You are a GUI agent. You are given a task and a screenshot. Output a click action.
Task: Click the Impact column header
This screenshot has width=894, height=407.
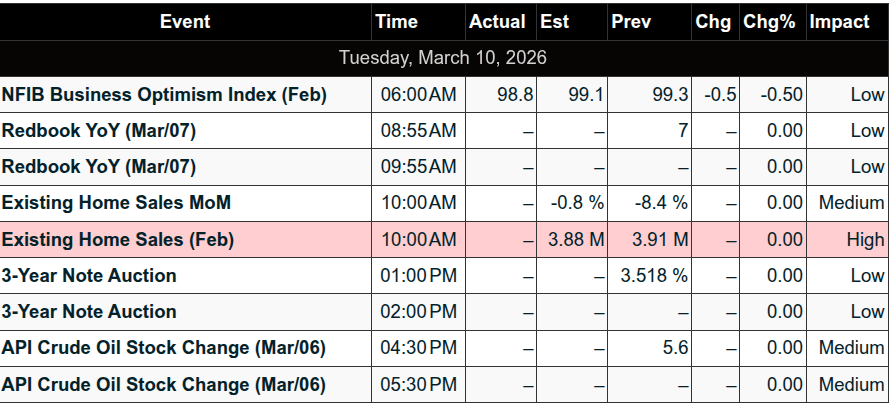[x=839, y=22]
